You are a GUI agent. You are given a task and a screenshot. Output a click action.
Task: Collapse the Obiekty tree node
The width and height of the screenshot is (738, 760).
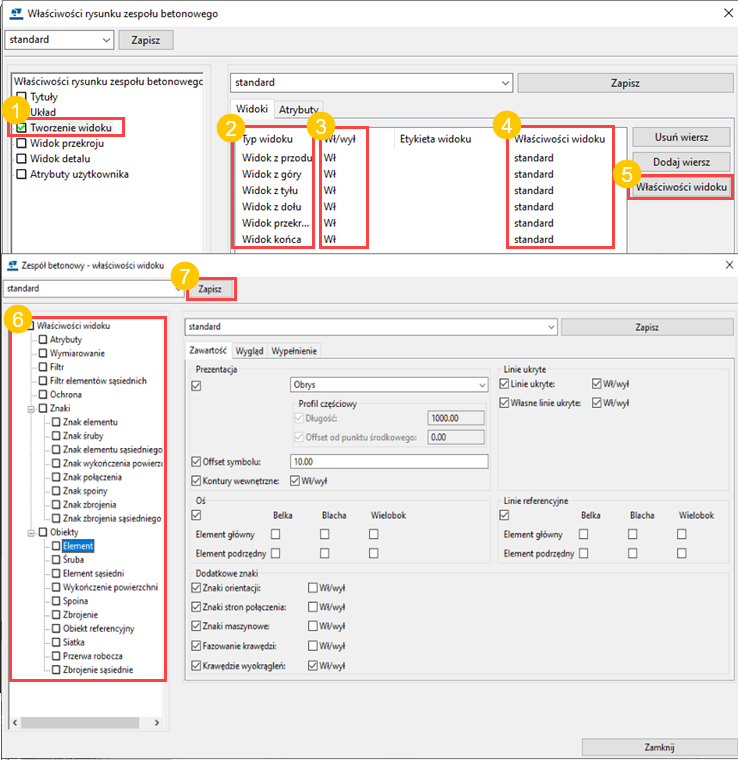click(x=30, y=533)
